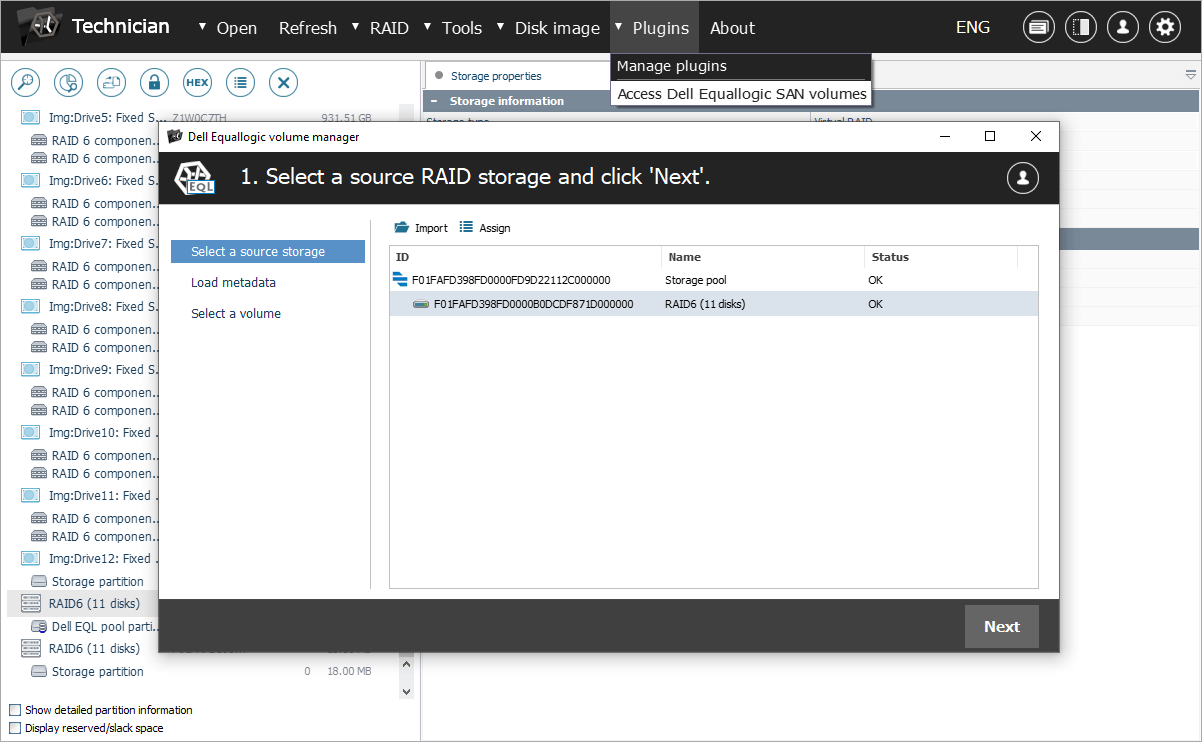Toggle the side panel layout icon

[x=1081, y=28]
